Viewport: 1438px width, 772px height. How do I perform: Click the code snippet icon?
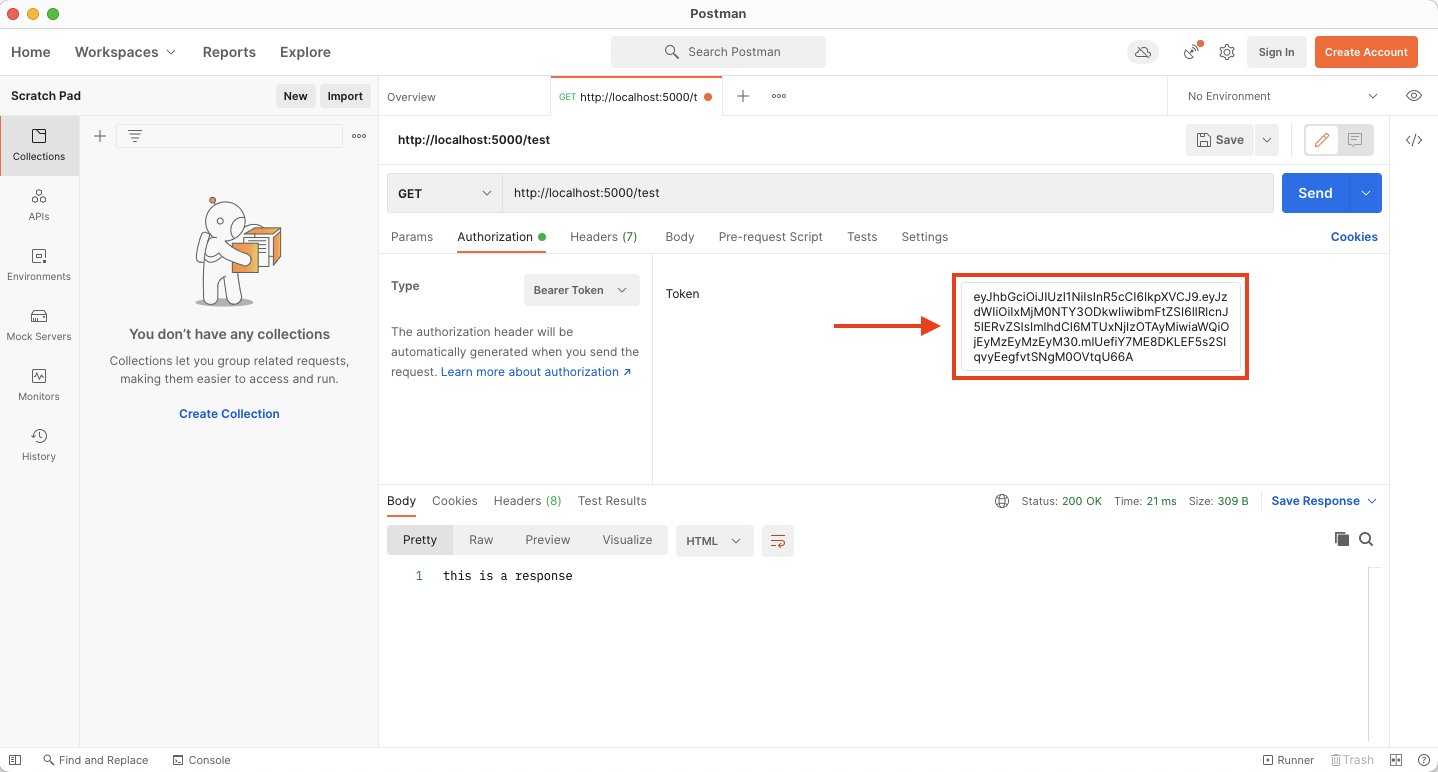coord(1413,140)
